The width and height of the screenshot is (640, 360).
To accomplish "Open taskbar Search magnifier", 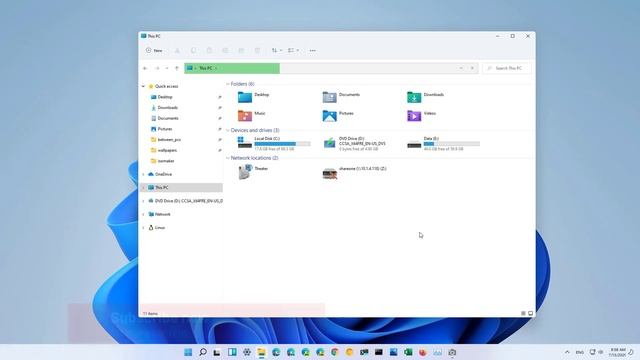I will click(203, 352).
